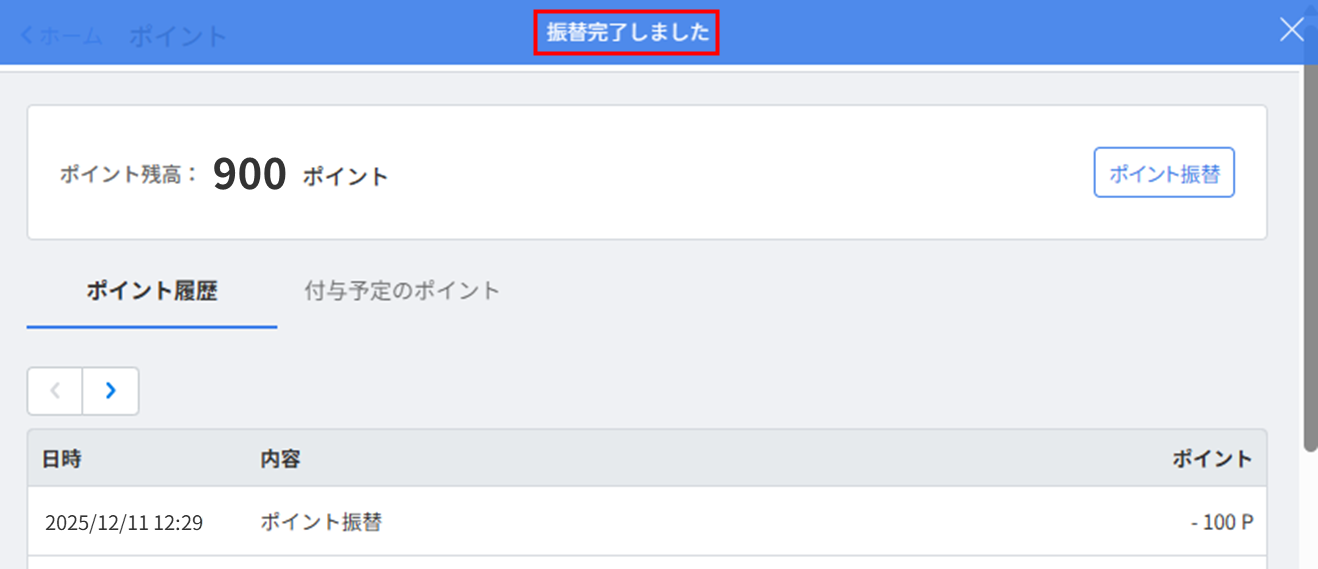This screenshot has width=1318, height=569.
Task: Click the - 100 P amount cell
Action: click(x=1222, y=523)
